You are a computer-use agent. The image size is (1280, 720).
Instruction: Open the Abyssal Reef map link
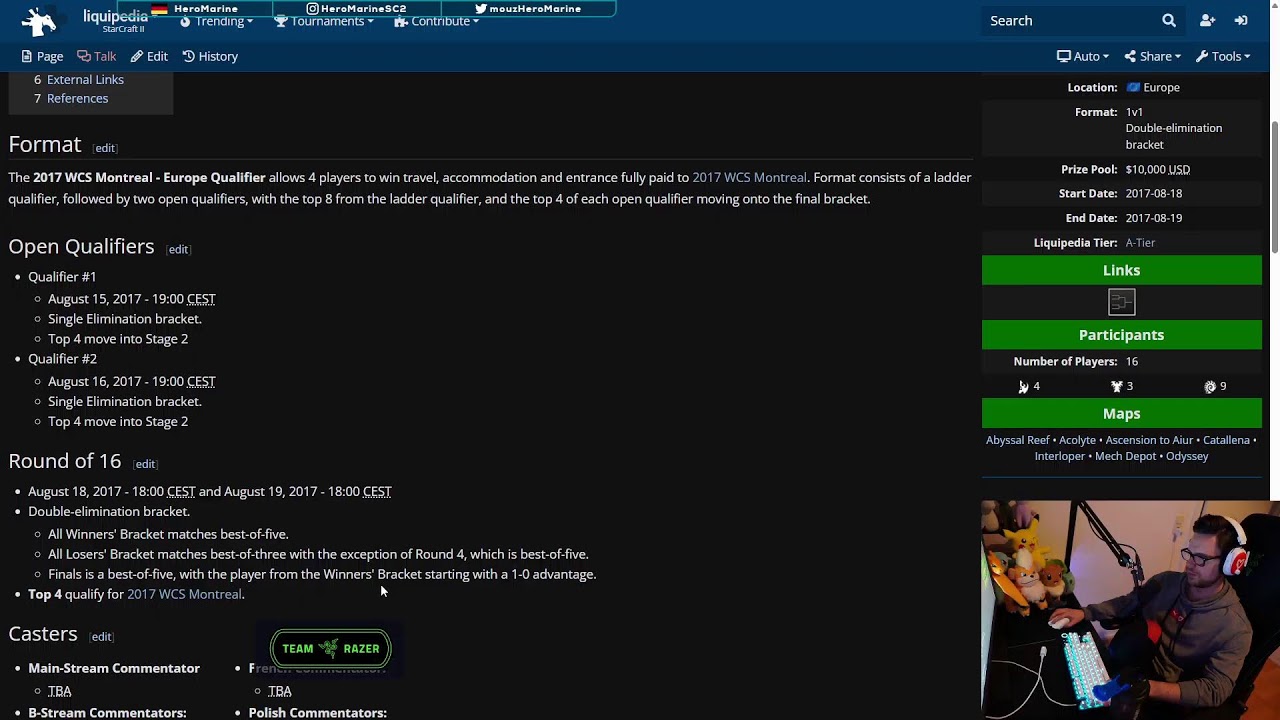tap(1018, 440)
